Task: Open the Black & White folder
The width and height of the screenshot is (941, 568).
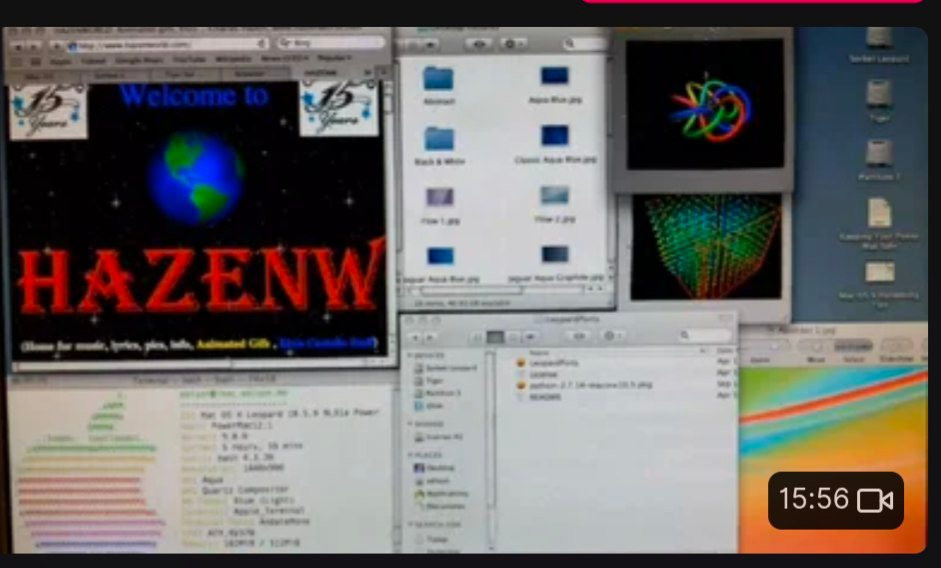Action: point(438,140)
